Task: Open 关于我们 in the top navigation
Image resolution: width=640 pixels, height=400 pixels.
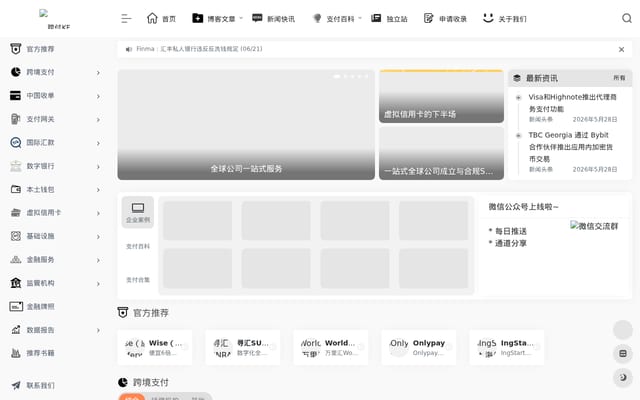Action: tap(504, 18)
